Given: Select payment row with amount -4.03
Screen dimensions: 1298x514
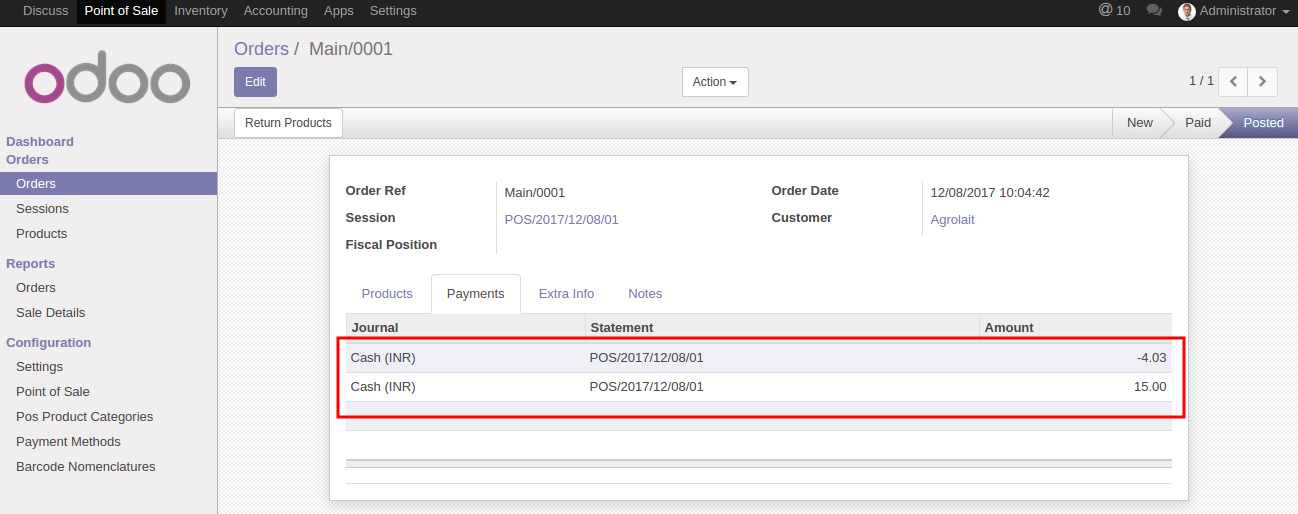Looking at the screenshot, I should point(759,358).
